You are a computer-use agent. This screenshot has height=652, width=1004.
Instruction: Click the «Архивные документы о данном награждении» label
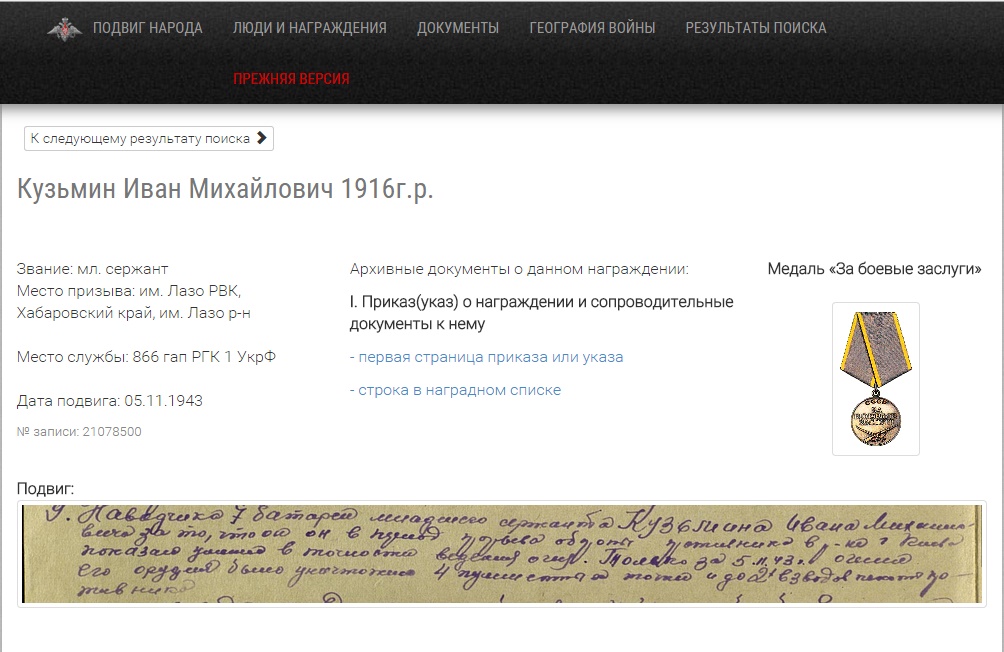pos(519,269)
